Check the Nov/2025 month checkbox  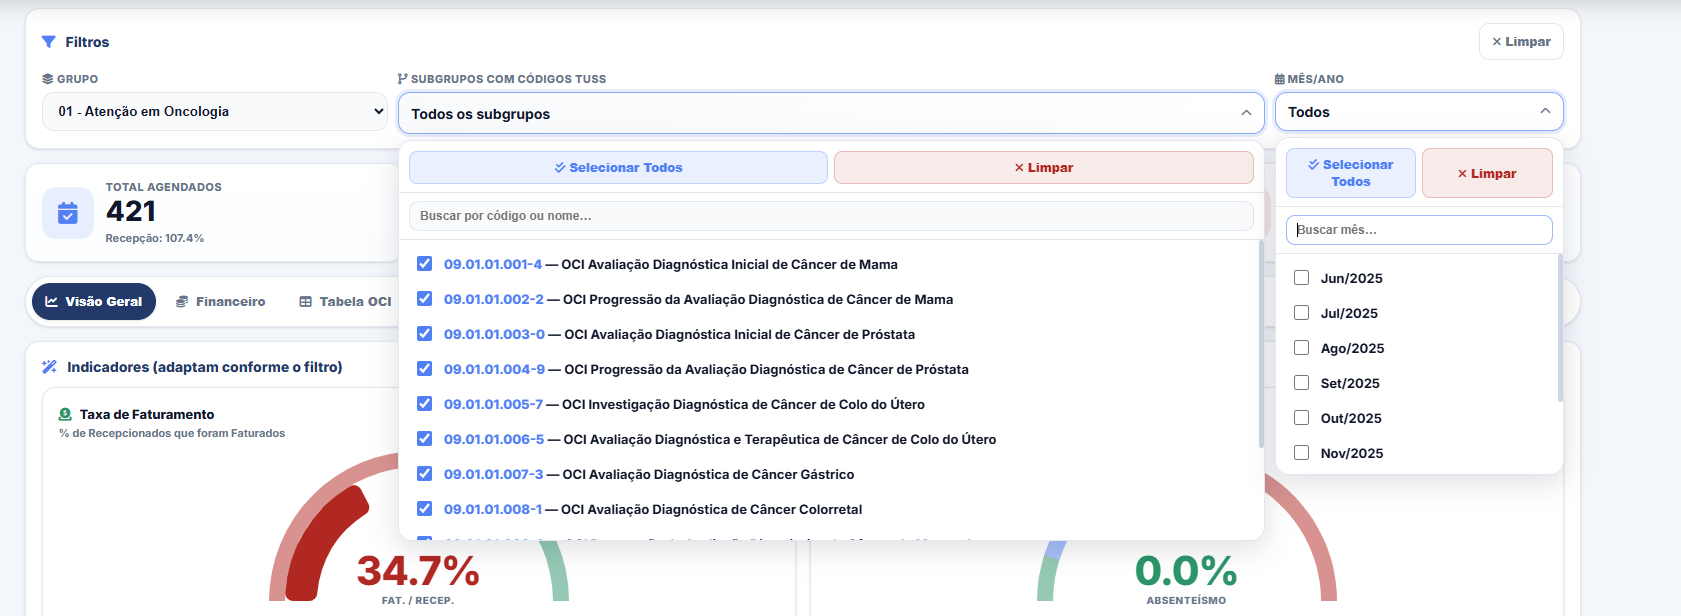point(1301,453)
